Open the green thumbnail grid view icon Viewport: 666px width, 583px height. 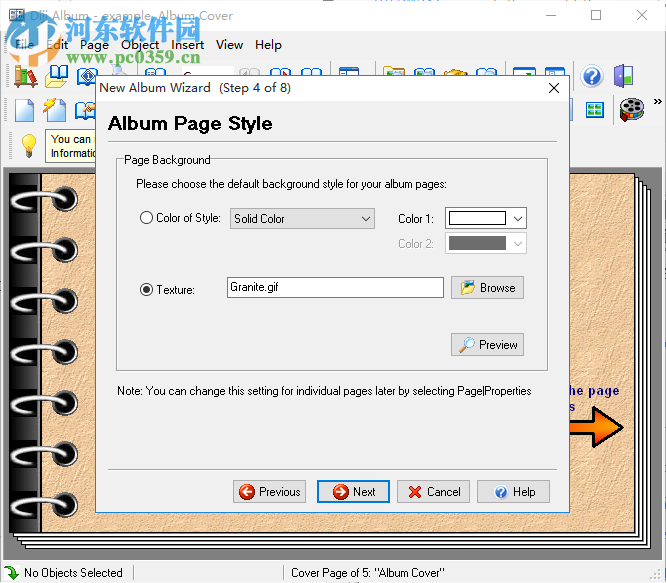pos(595,110)
